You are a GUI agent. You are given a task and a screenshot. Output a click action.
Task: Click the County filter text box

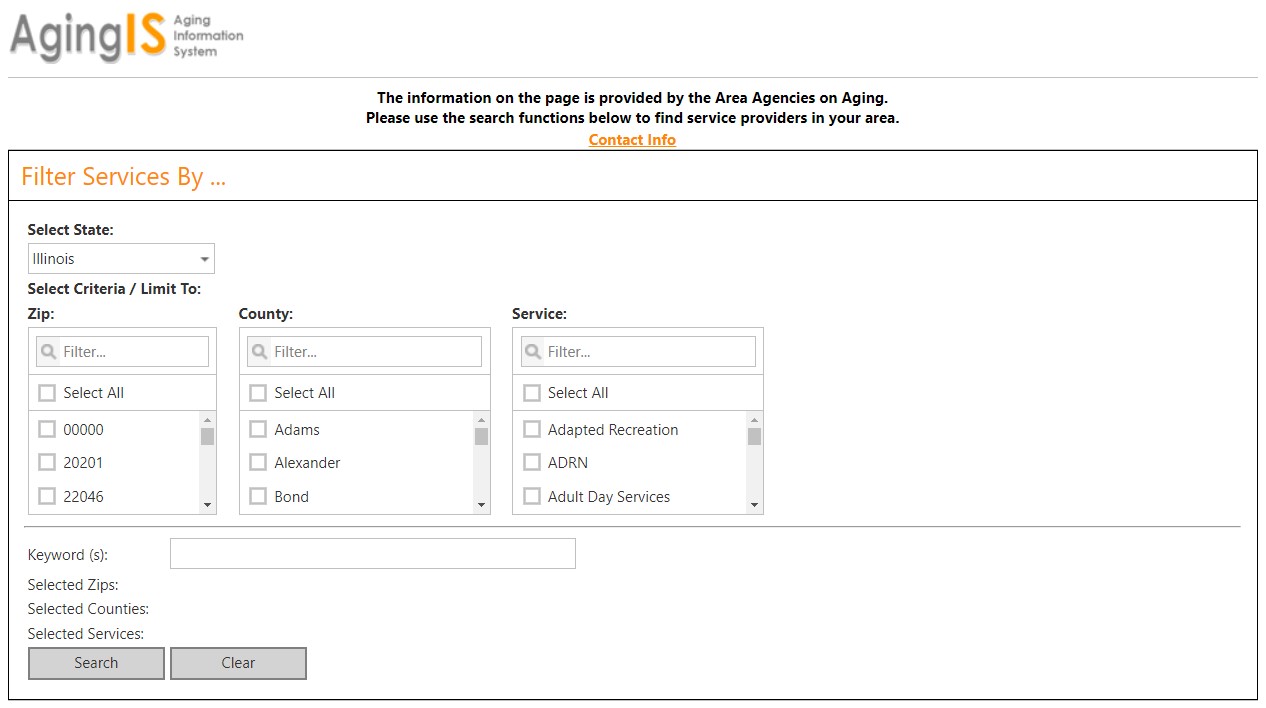click(x=375, y=352)
